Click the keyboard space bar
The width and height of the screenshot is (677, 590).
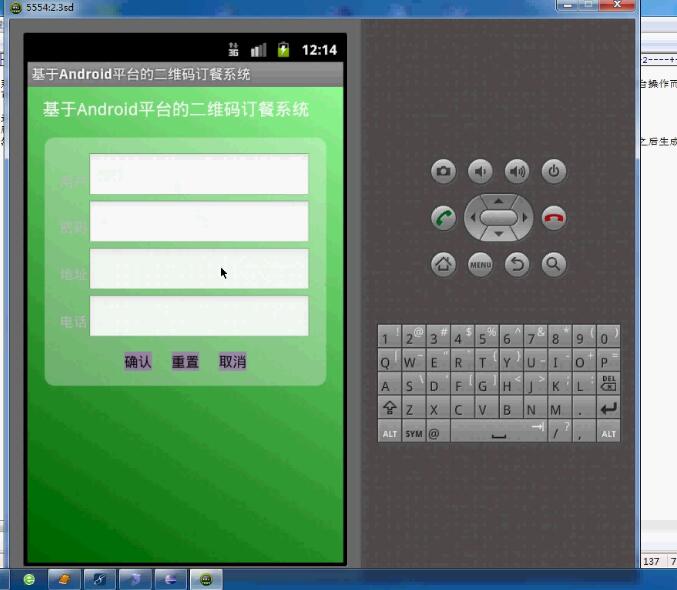click(499, 432)
